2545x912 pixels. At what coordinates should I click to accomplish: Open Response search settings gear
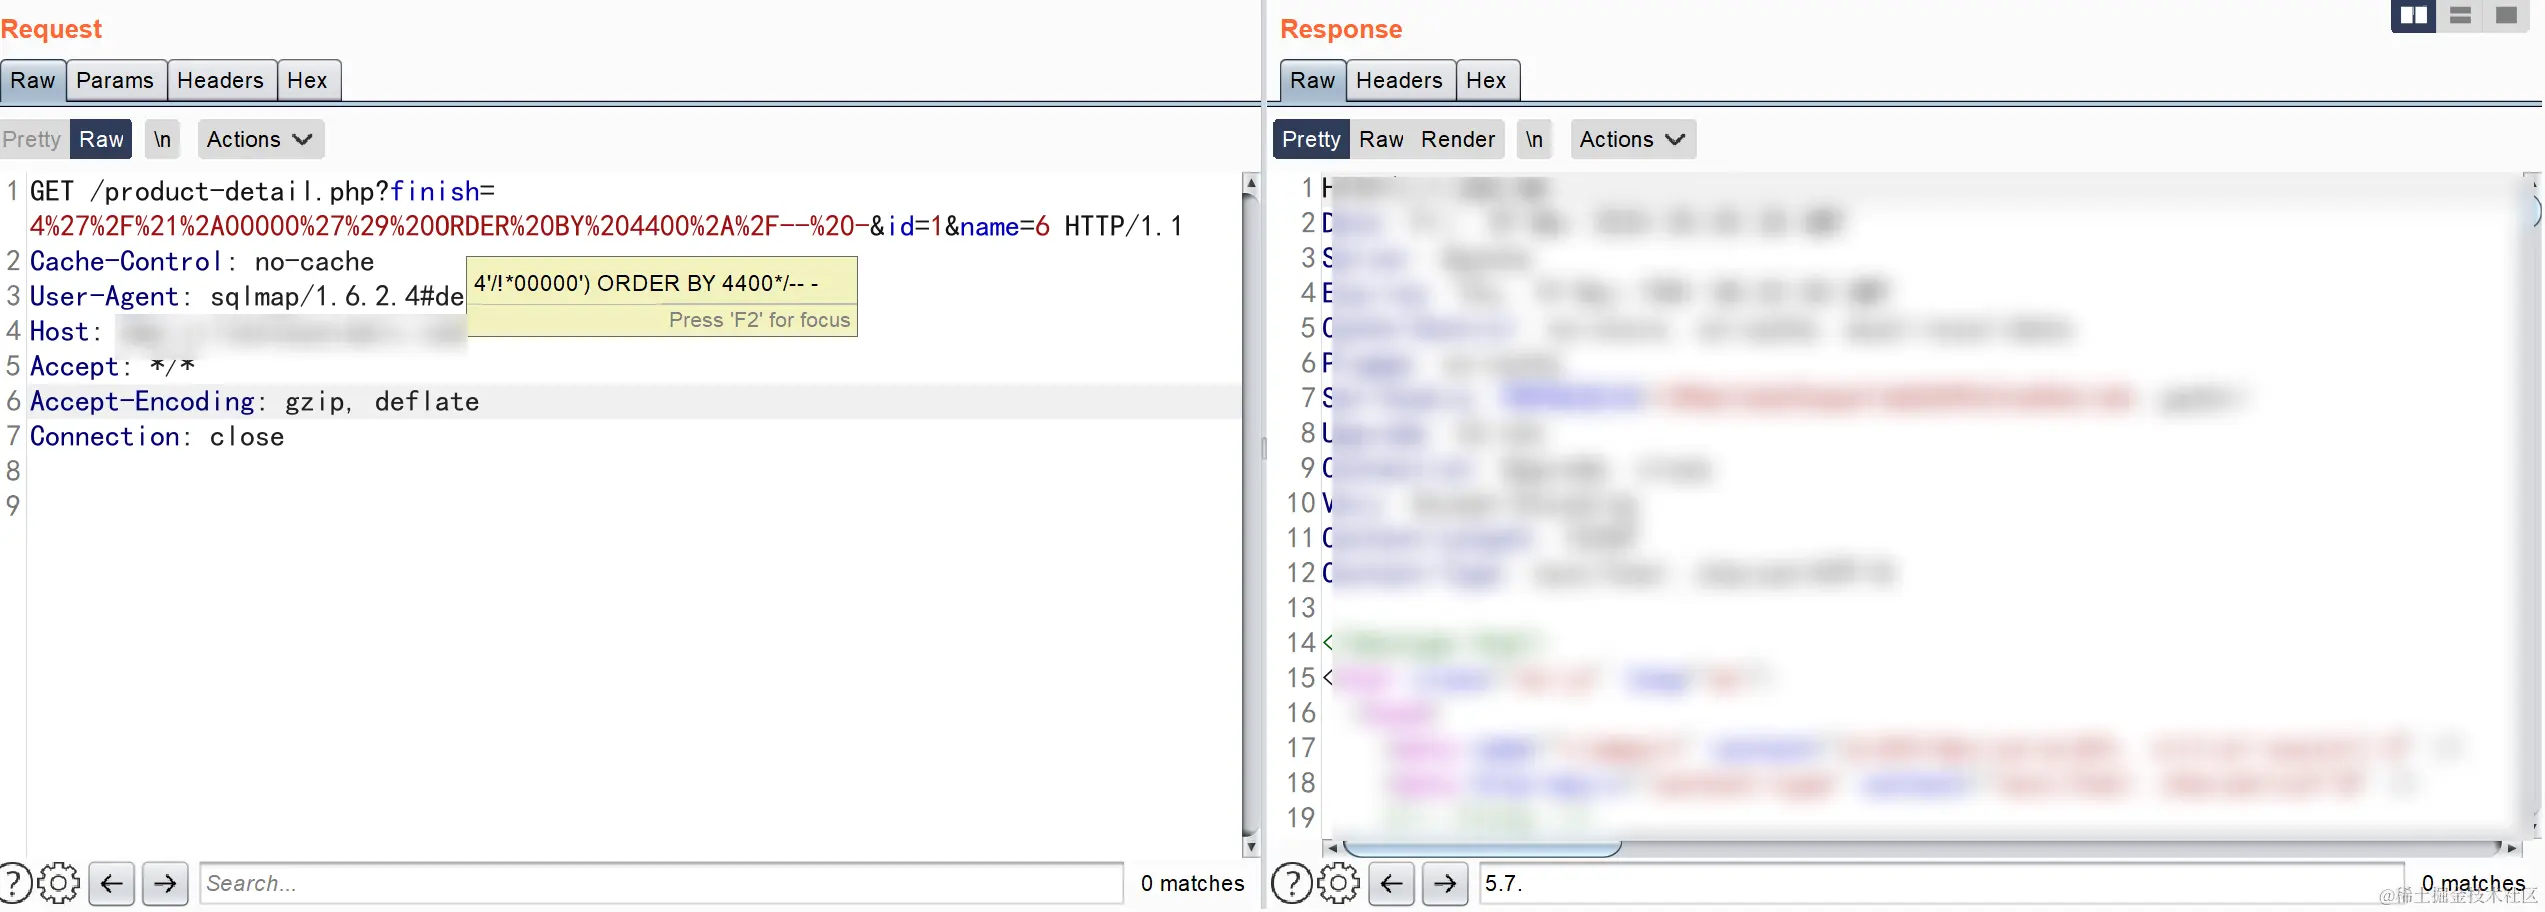coord(1339,883)
